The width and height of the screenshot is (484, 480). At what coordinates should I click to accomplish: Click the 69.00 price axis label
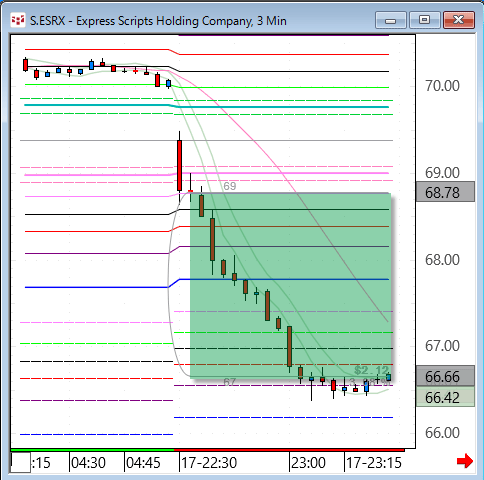442,173
